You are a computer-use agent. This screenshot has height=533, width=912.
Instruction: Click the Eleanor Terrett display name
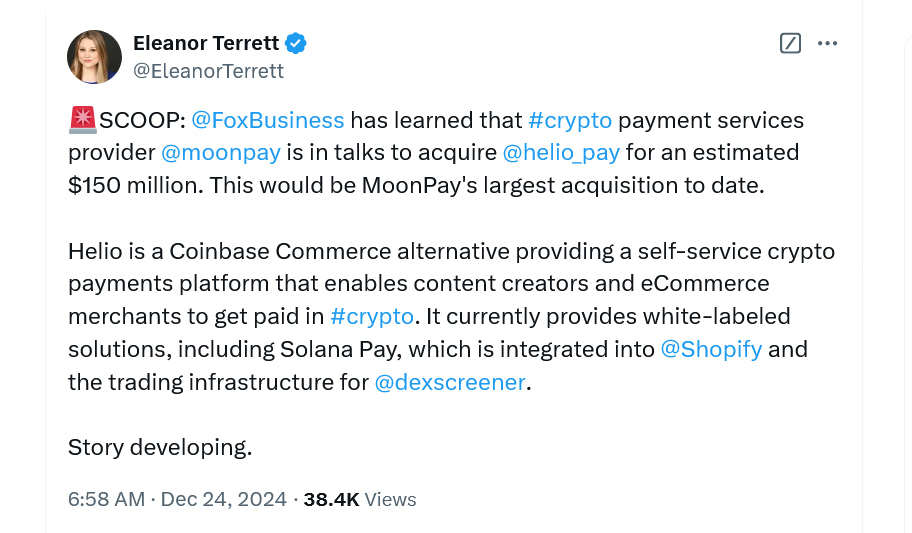pyautogui.click(x=207, y=43)
